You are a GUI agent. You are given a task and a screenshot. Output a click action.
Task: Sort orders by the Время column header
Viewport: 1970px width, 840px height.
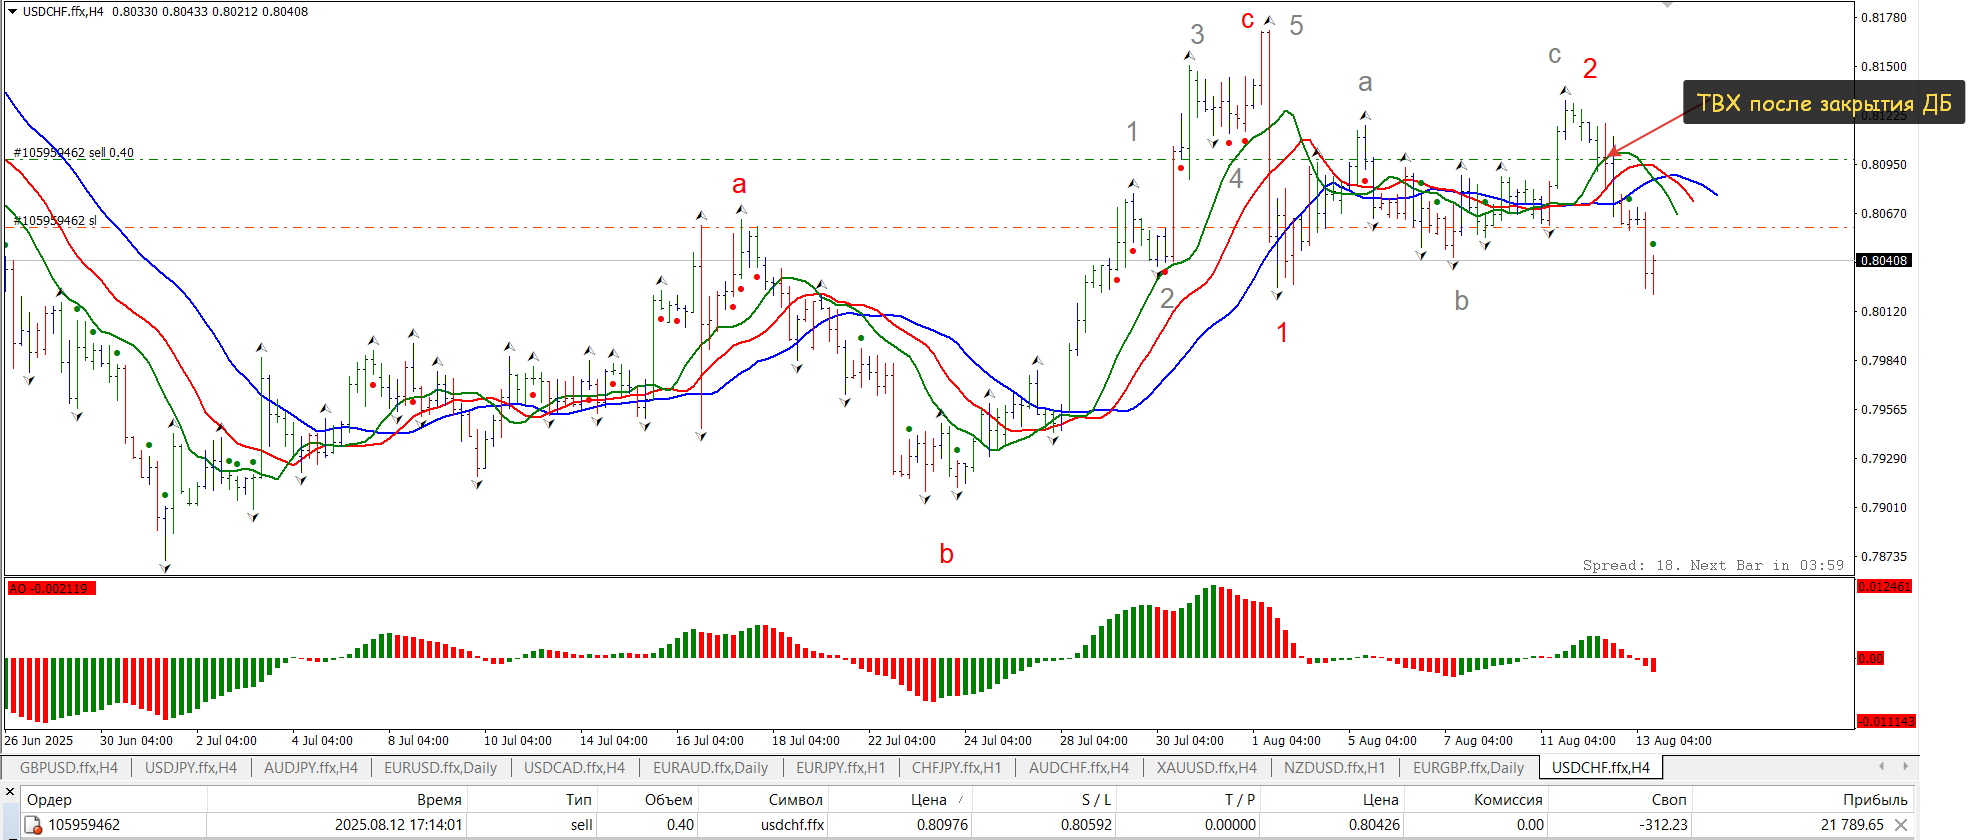coord(439,799)
